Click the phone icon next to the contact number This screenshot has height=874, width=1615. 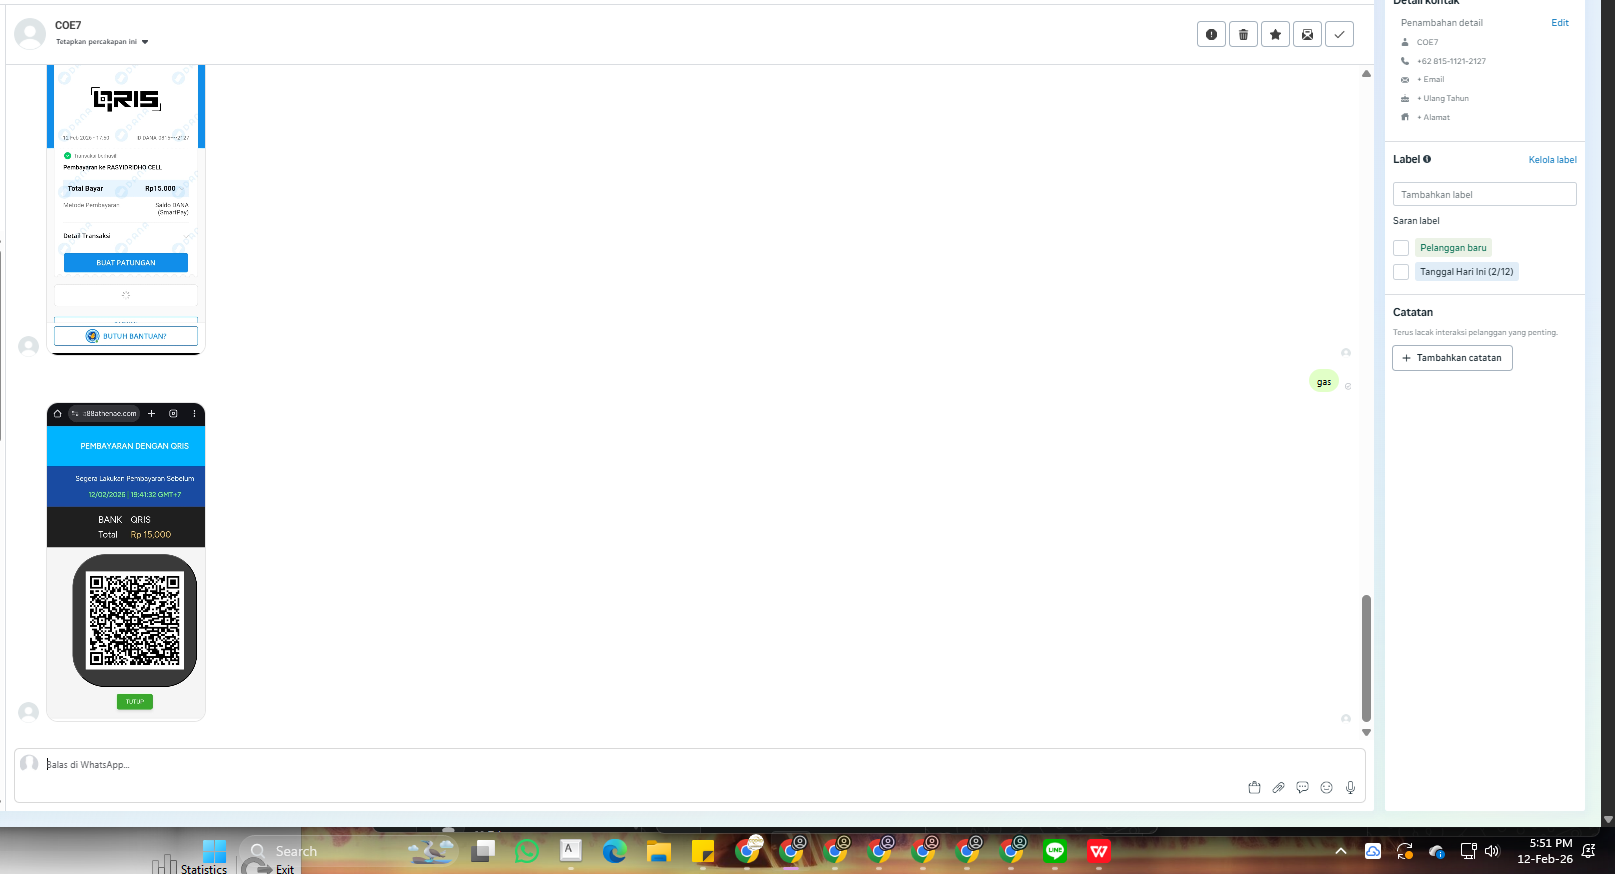coord(1405,61)
